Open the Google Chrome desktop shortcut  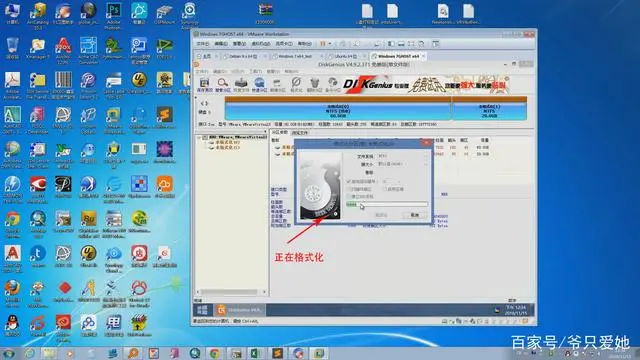[12, 224]
